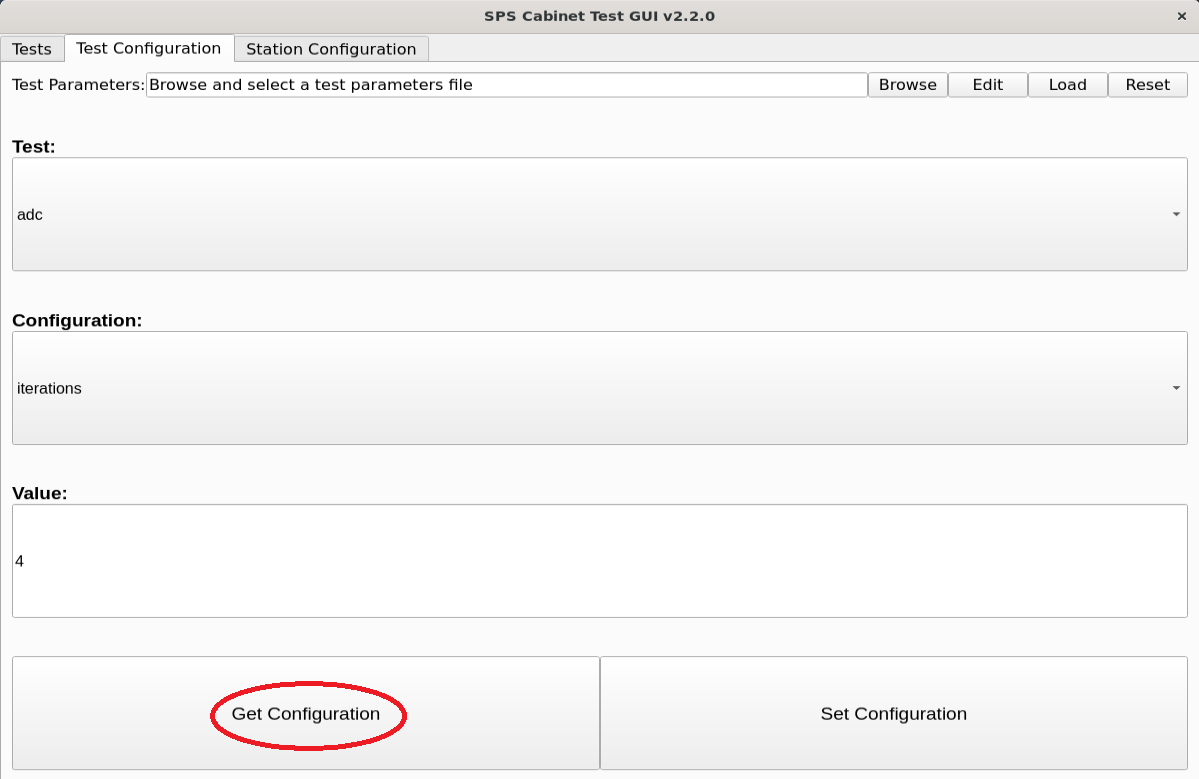Viewport: 1199px width, 779px height.
Task: Open the Station Configuration tab
Action: [331, 49]
